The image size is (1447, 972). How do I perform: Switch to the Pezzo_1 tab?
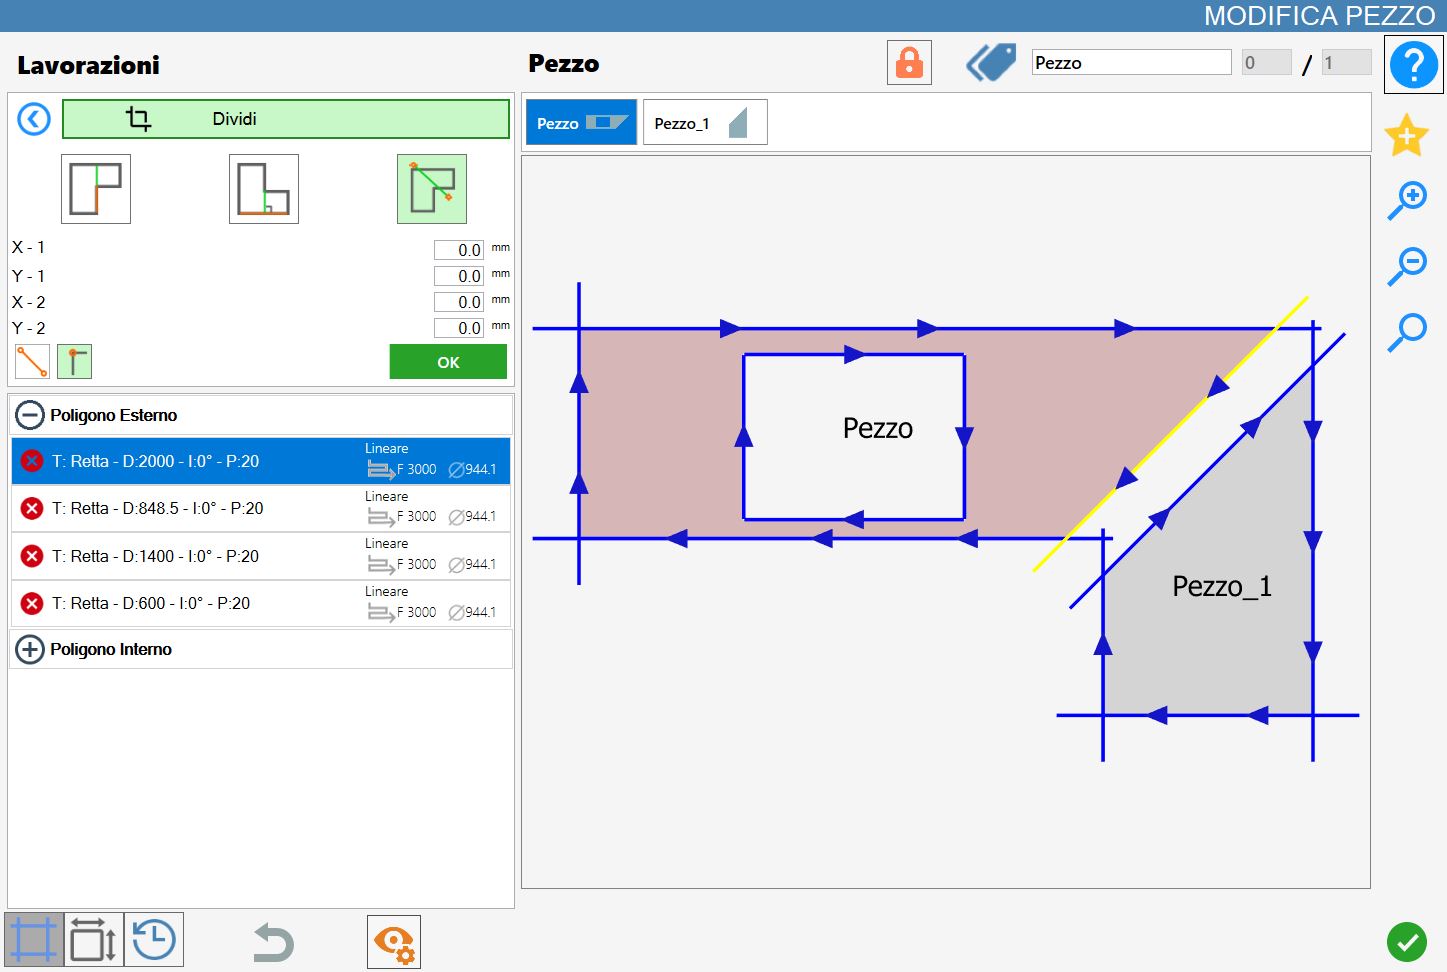(x=705, y=123)
